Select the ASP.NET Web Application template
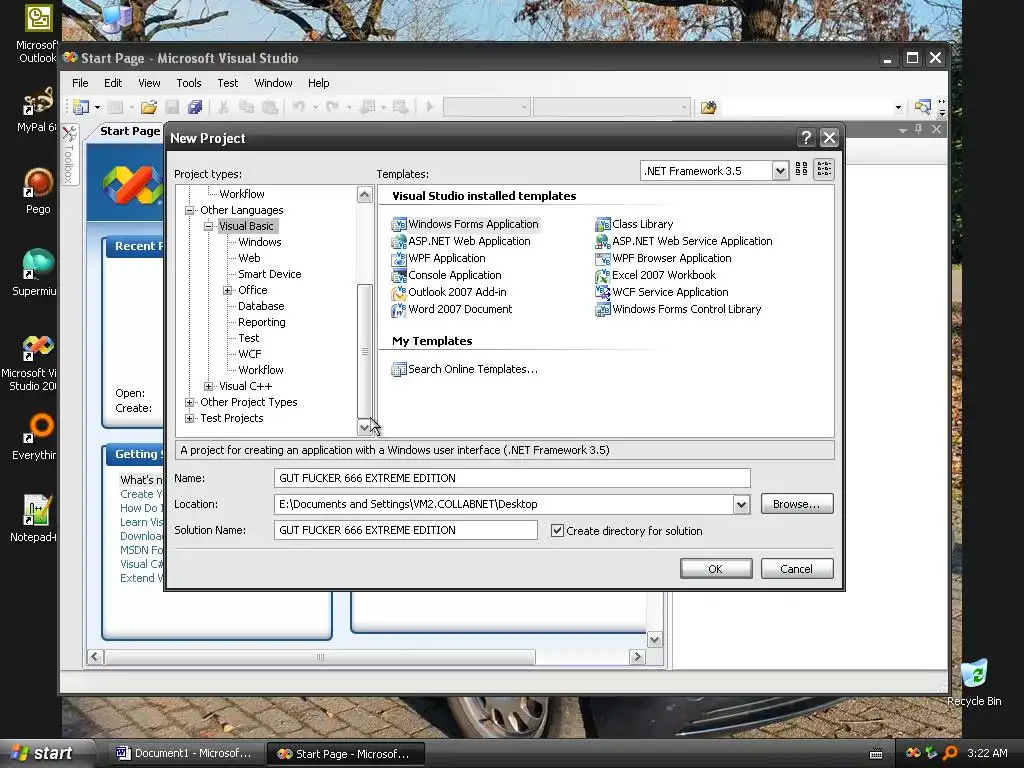This screenshot has width=1024, height=768. click(461, 241)
